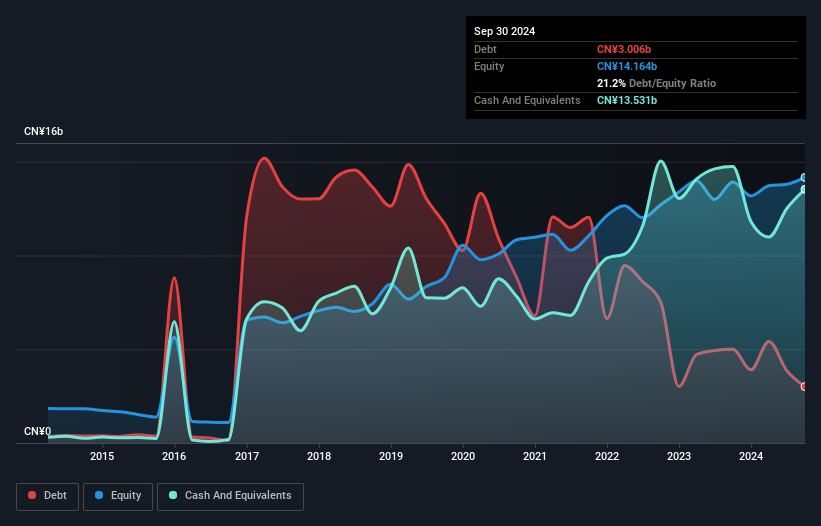
Task: Click the 21.2% Debt/Equity Ratio text
Action: [656, 83]
